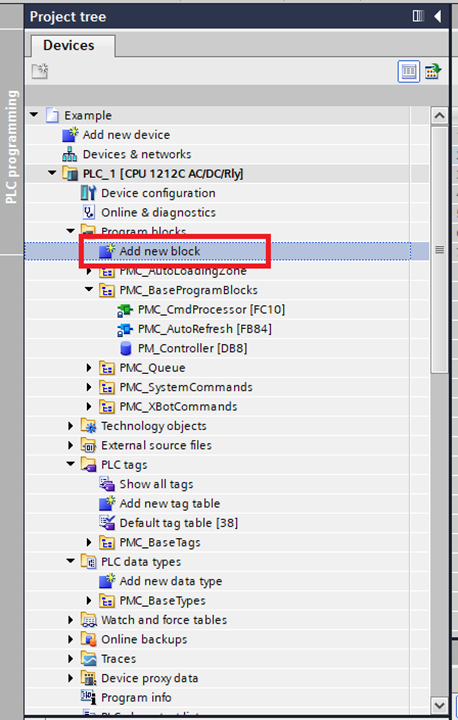The image size is (458, 720).
Task: Toggle overview display icon in toolbar
Action: pos(433,71)
